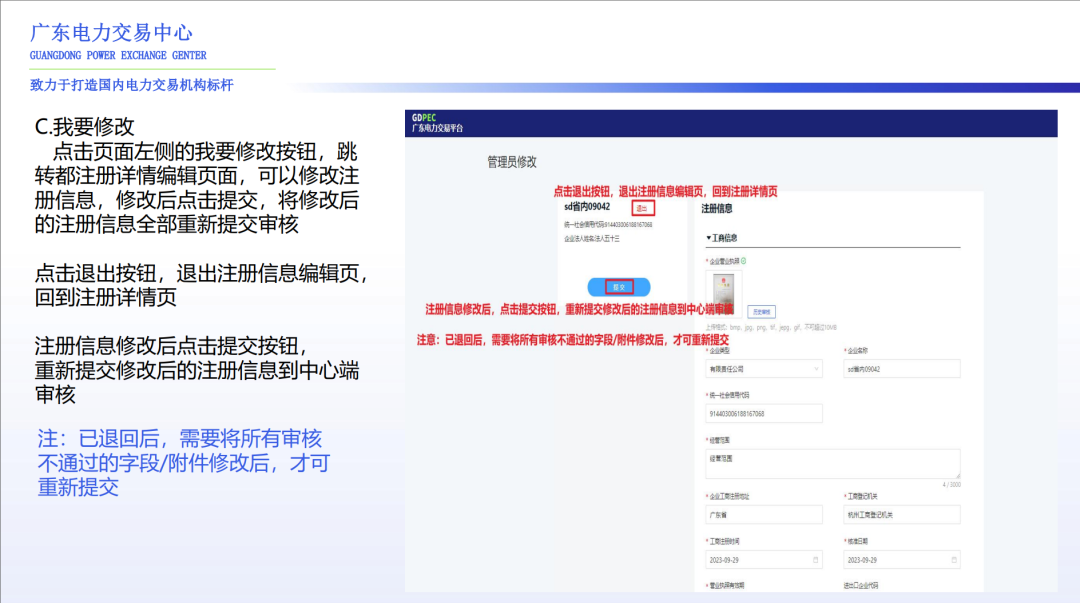The width and height of the screenshot is (1080, 603).
Task: Click the 企业名称 input showing sd省内09042
Action: (x=902, y=369)
